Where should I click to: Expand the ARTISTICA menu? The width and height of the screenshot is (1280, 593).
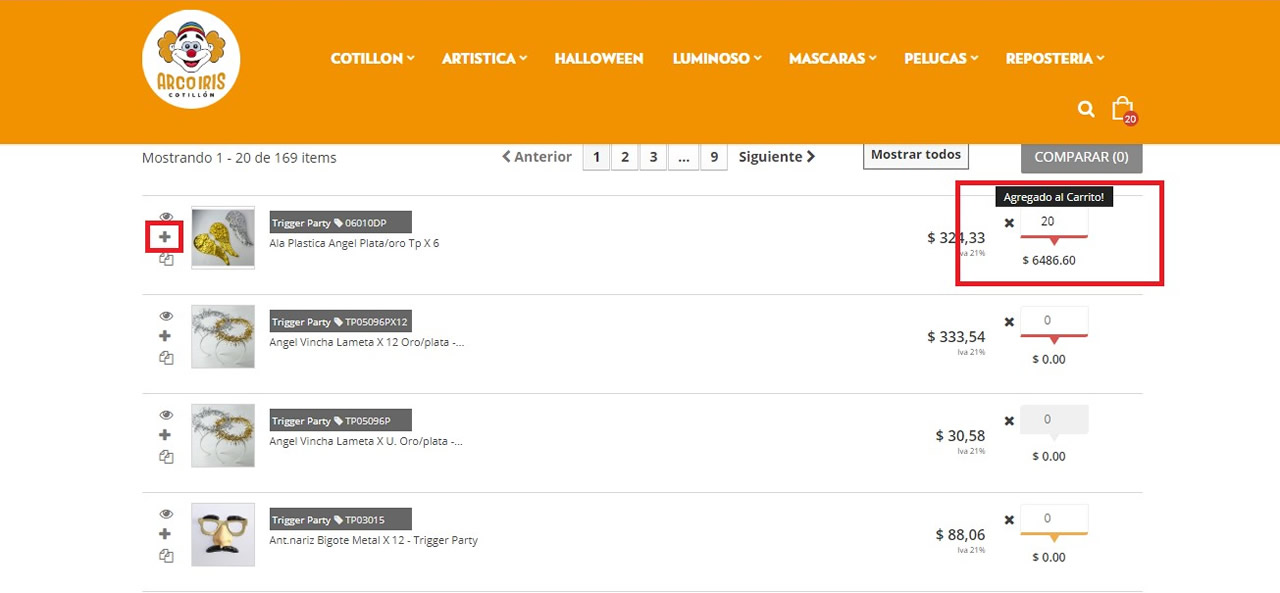484,58
